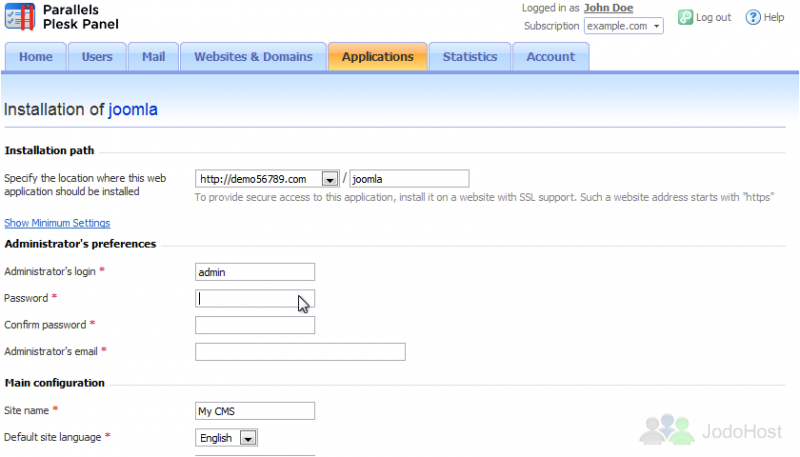Click the Installation path section heading

[x=49, y=150]
